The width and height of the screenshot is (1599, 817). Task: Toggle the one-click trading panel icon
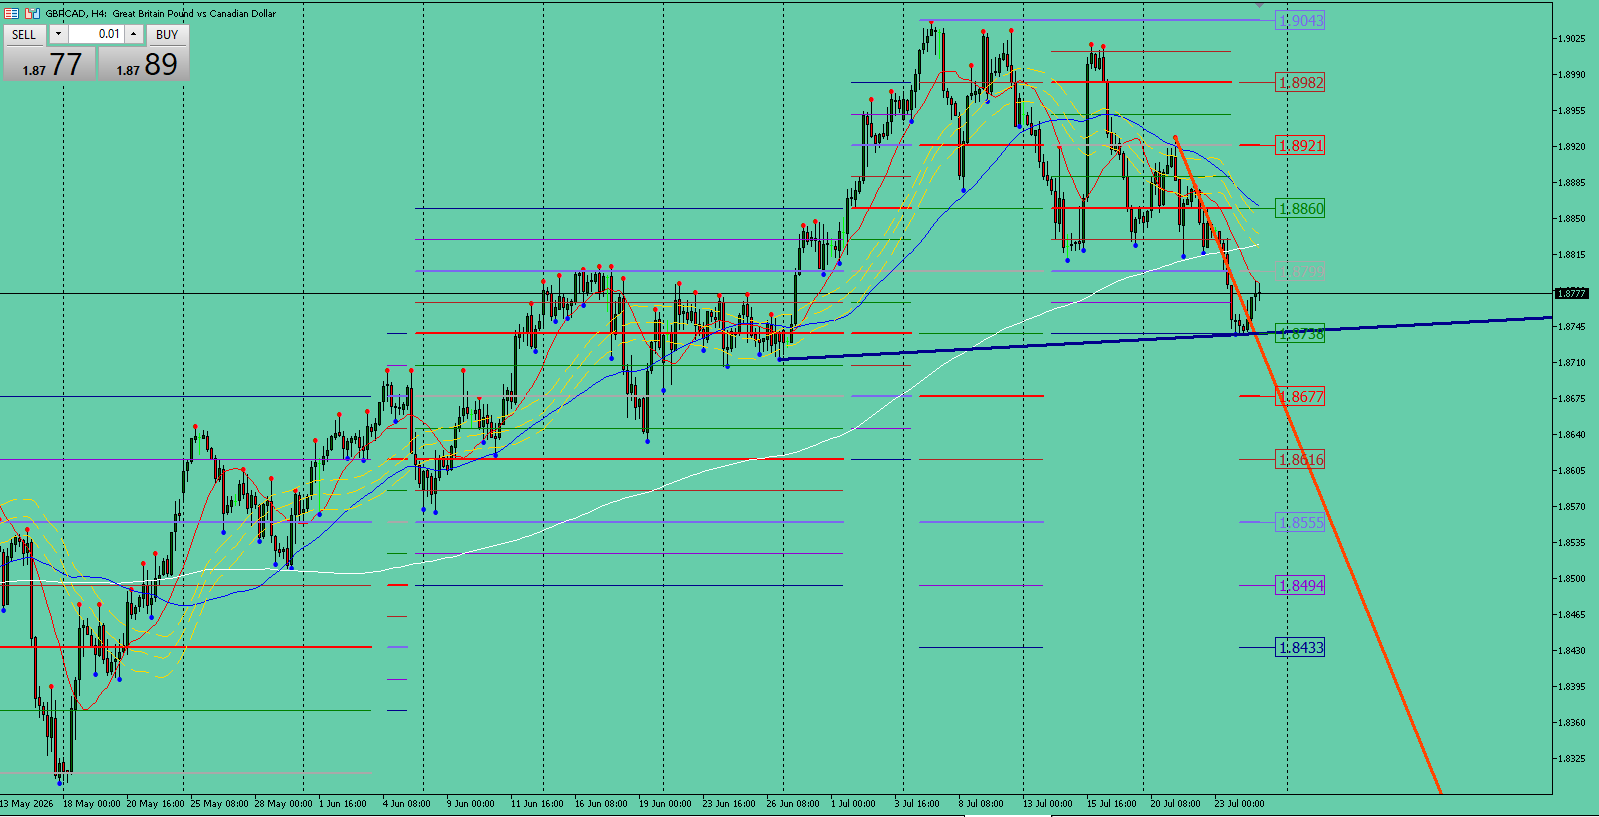click(12, 13)
